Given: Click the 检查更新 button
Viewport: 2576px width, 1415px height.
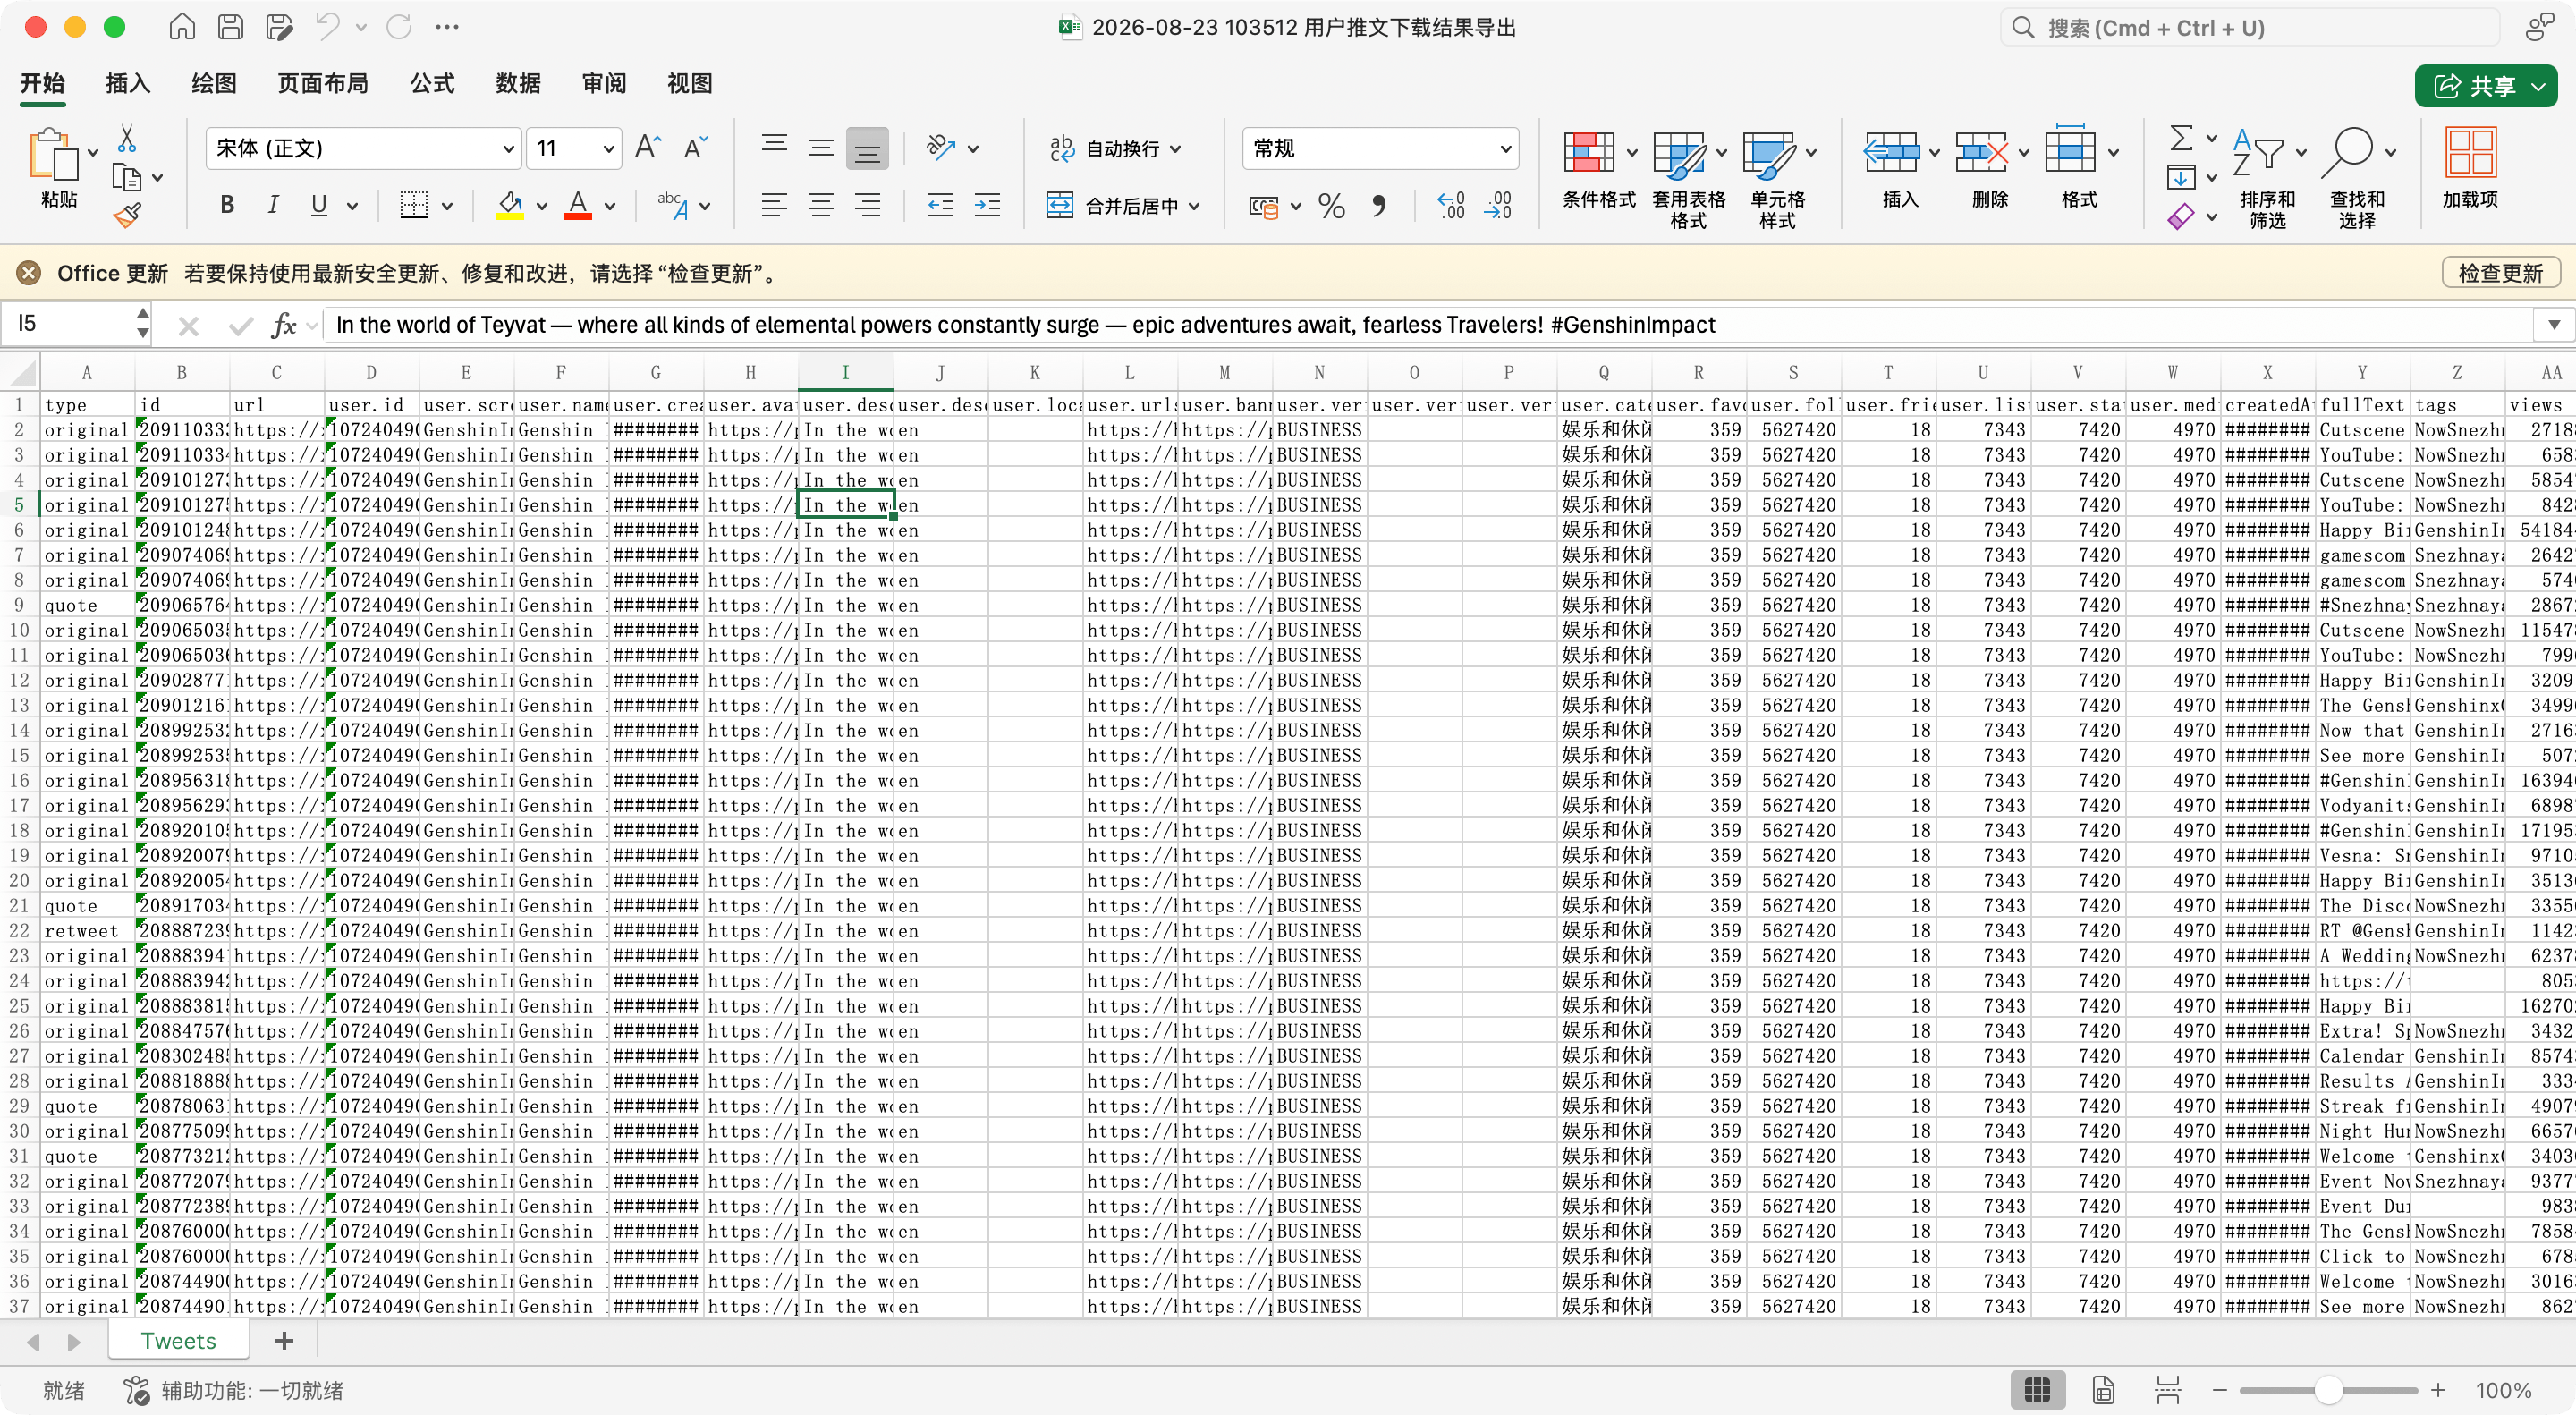Looking at the screenshot, I should [2500, 273].
